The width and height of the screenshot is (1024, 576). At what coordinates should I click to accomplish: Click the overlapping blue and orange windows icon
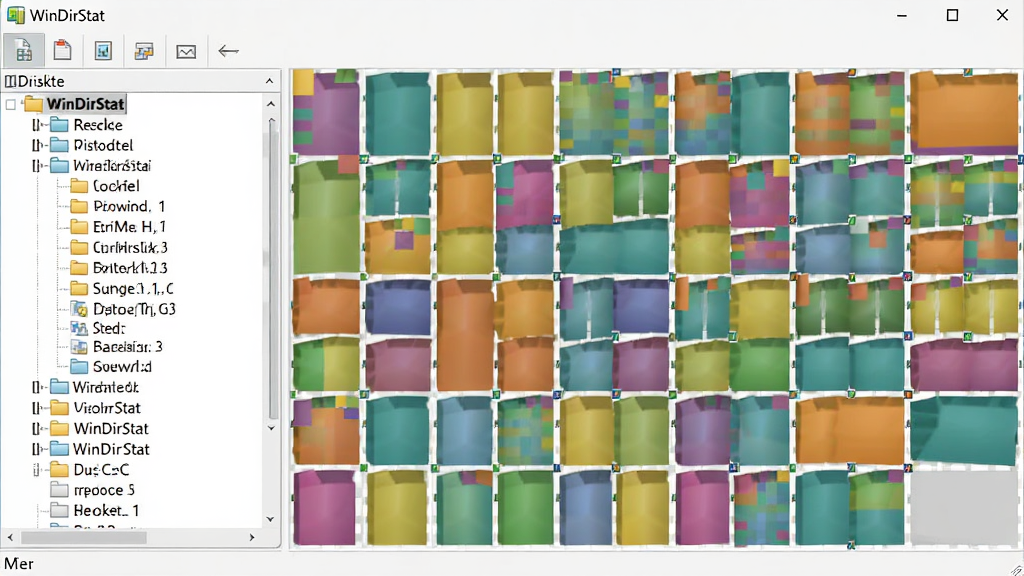point(144,51)
